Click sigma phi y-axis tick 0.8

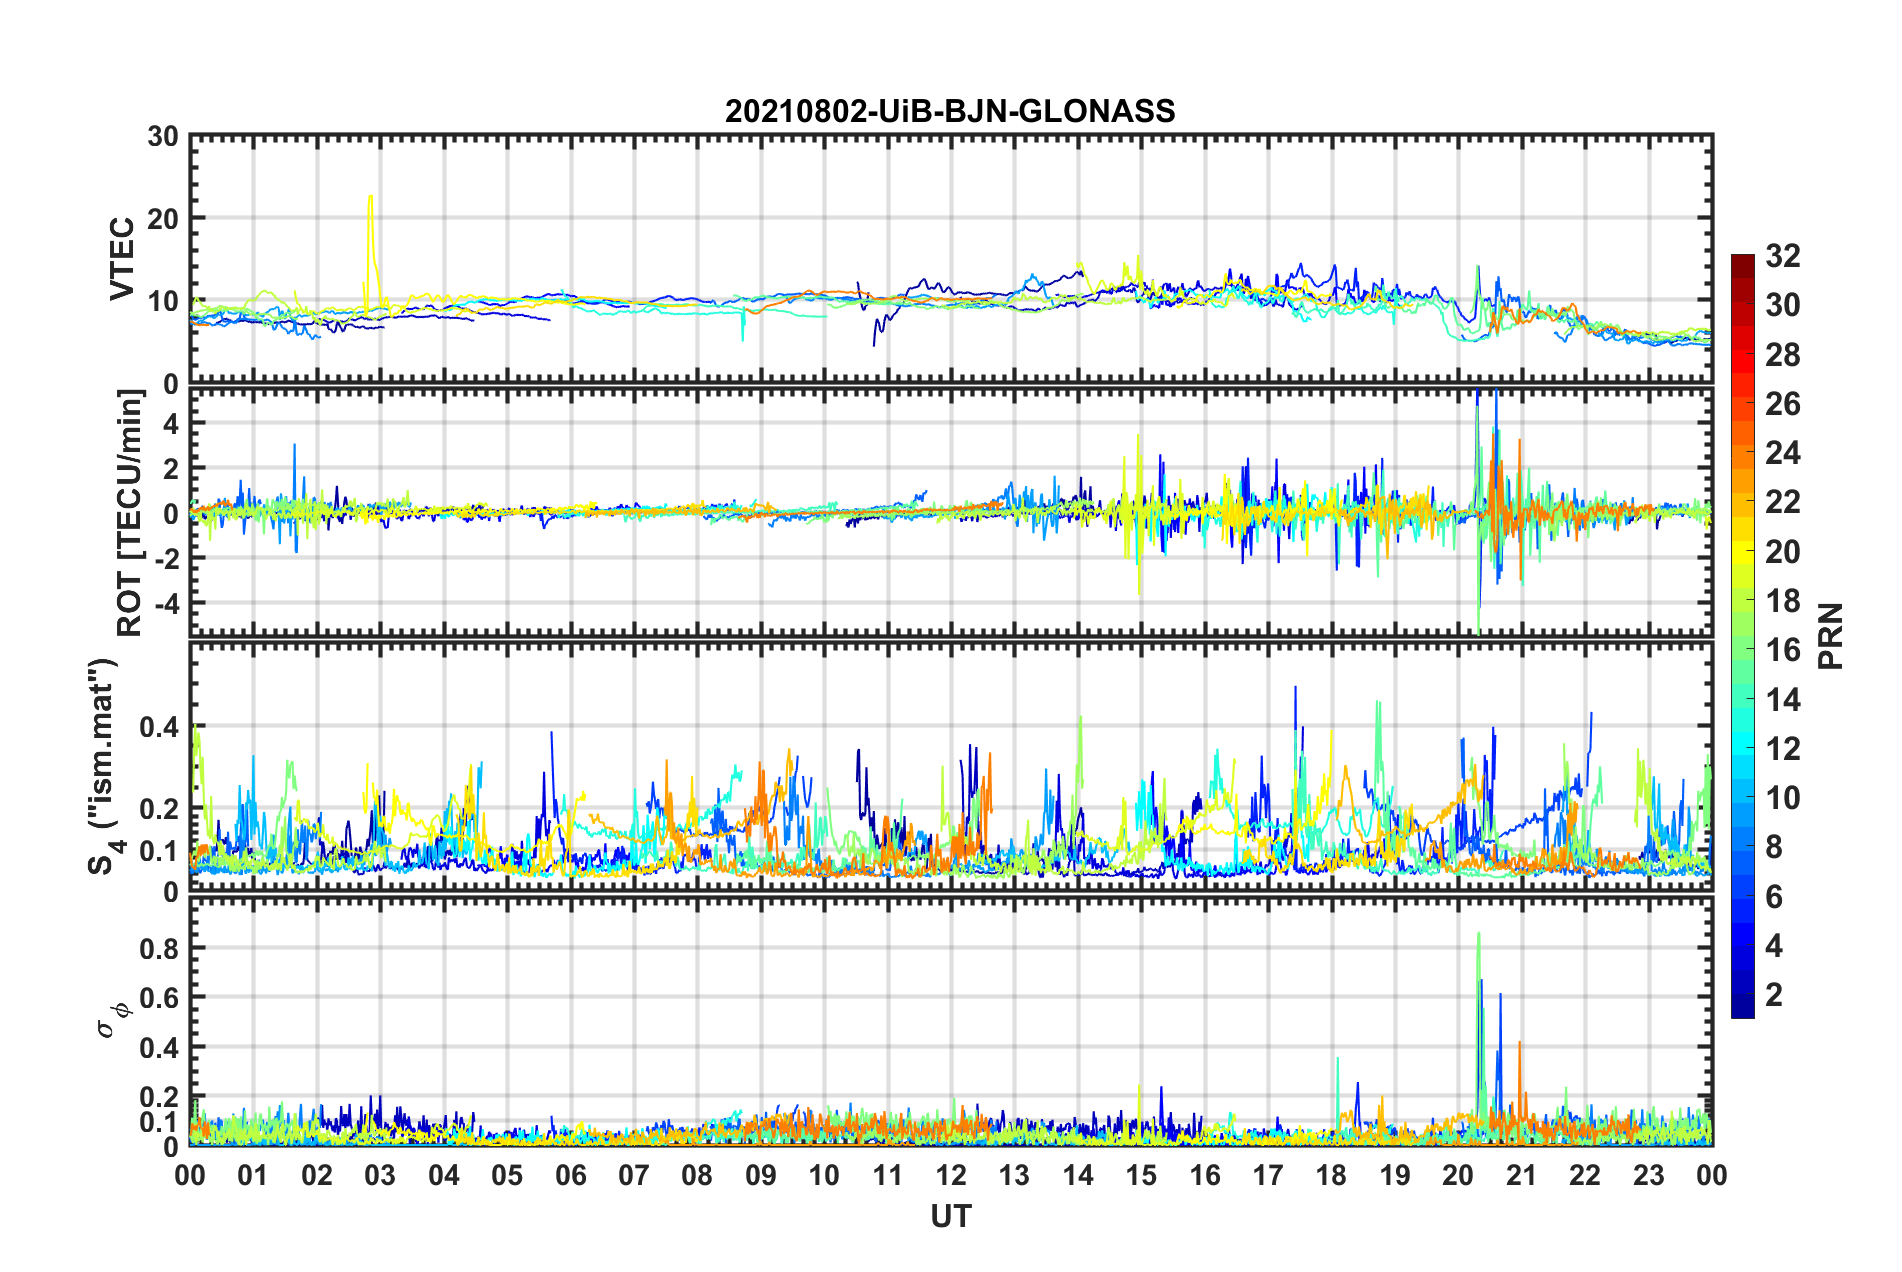(x=160, y=948)
